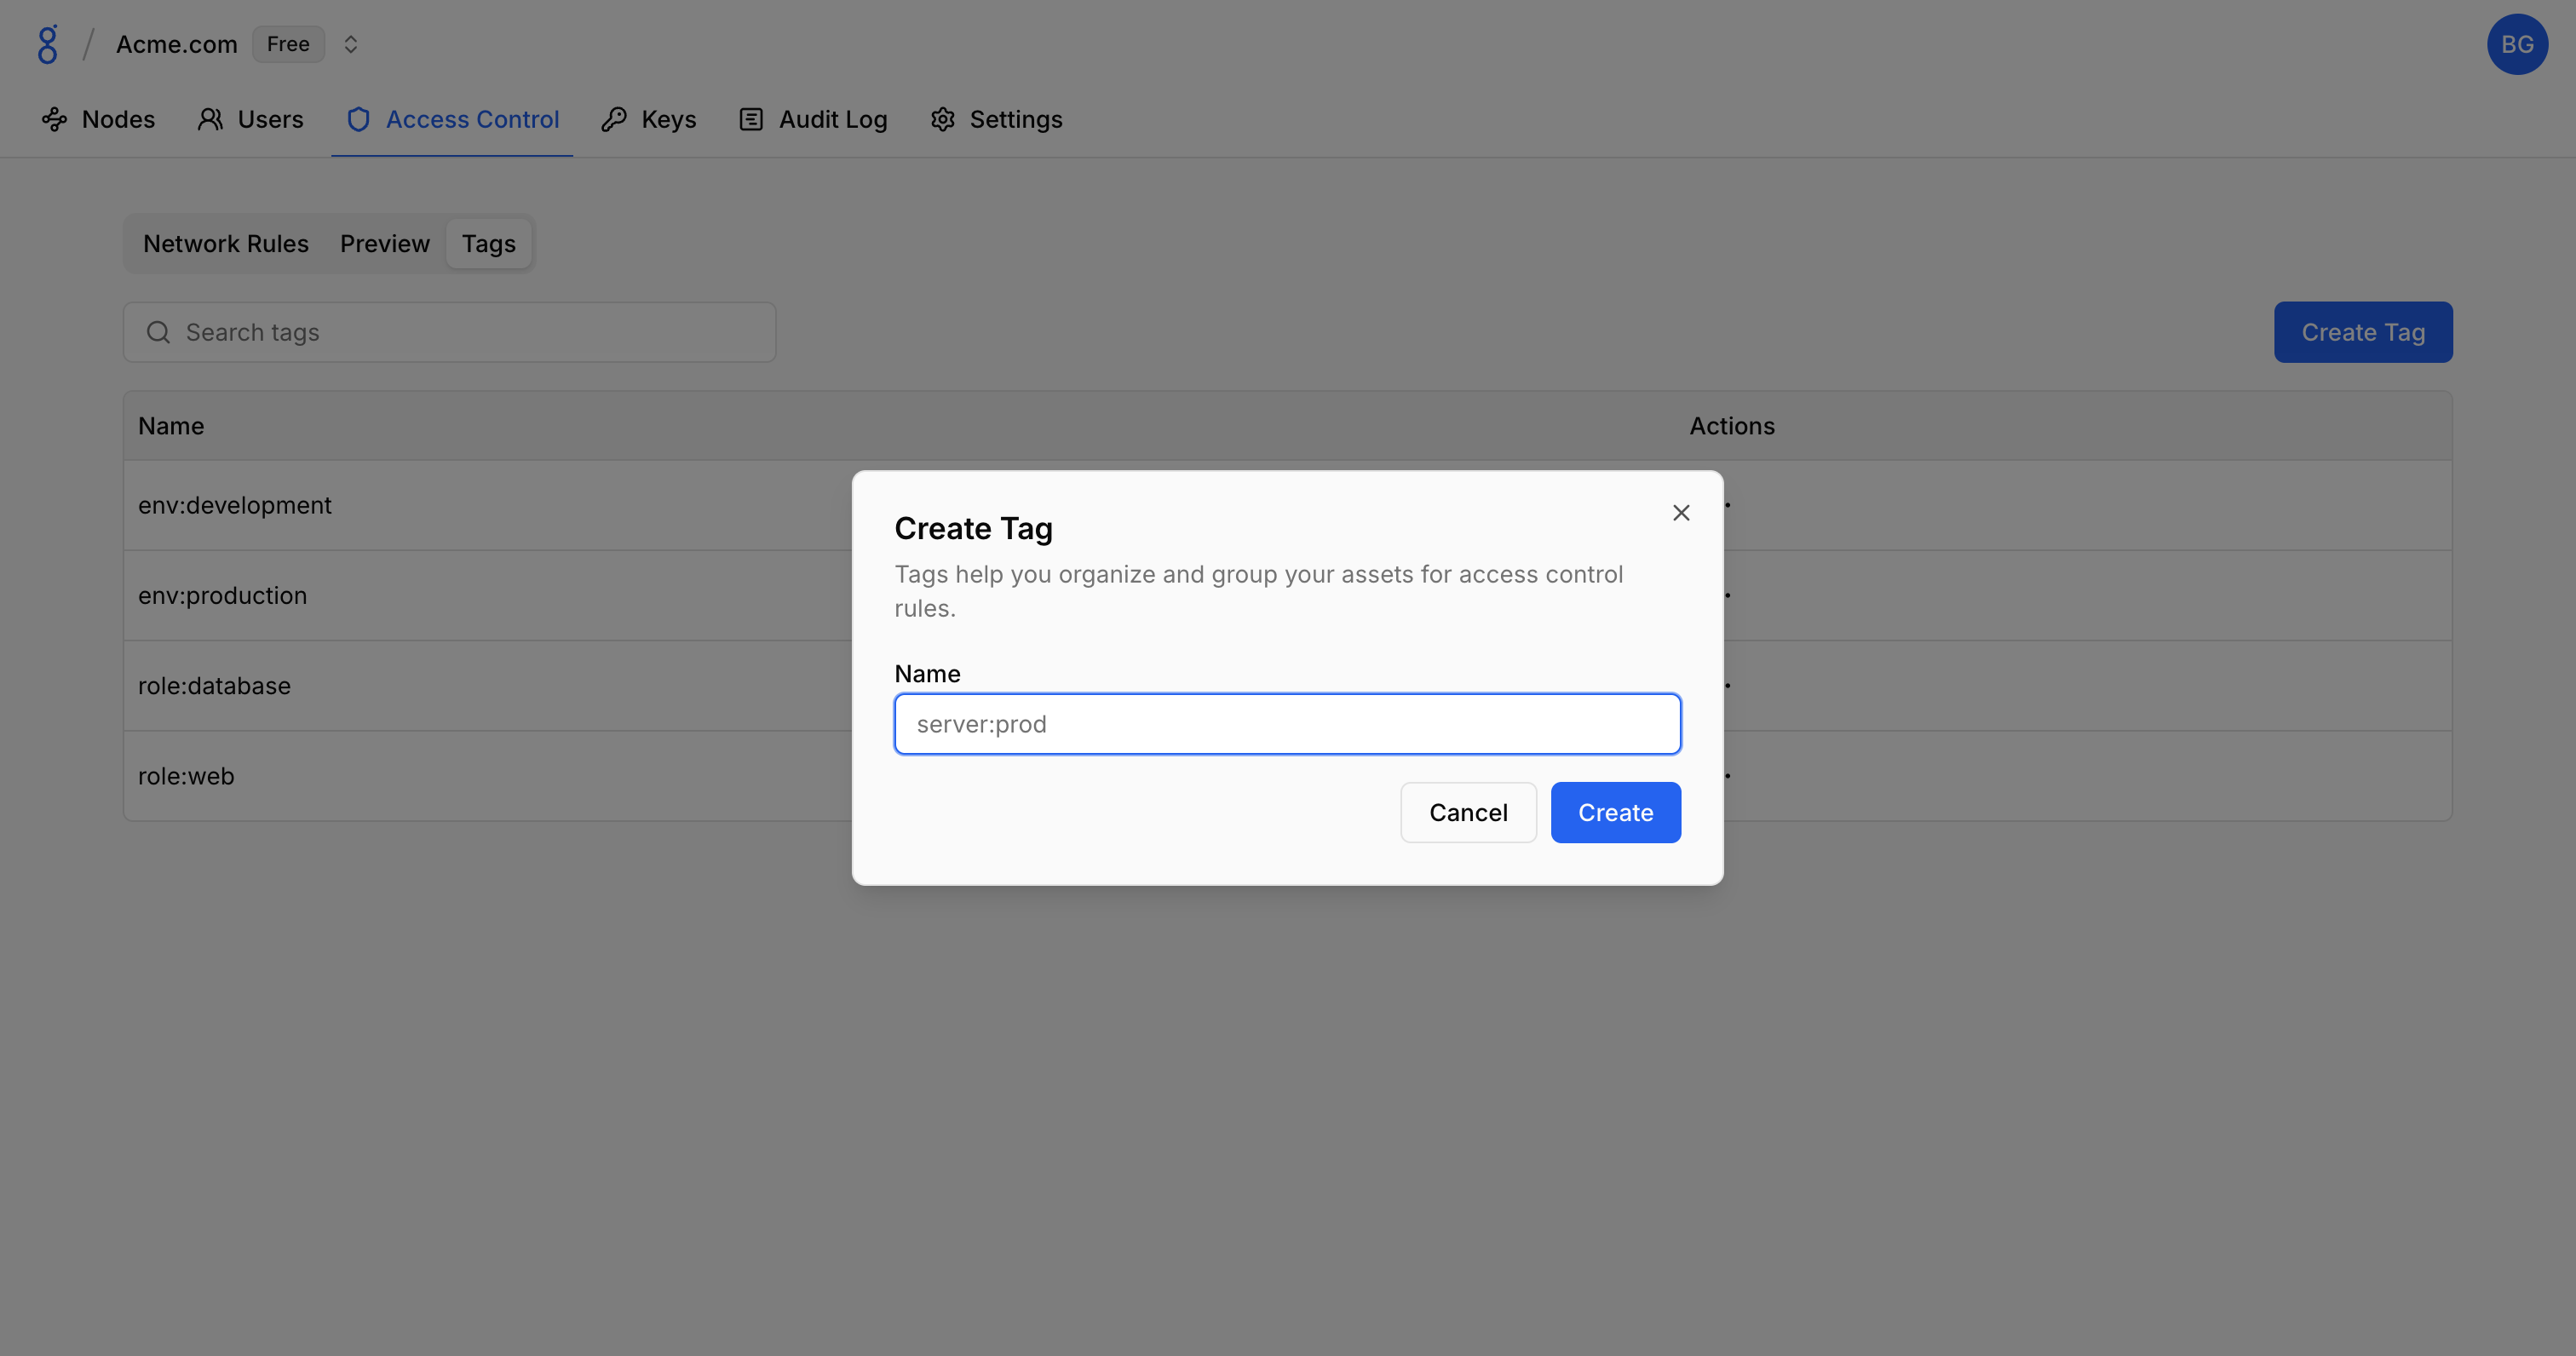Focus the tag Name input field
Image resolution: width=2576 pixels, height=1356 pixels.
1287,724
